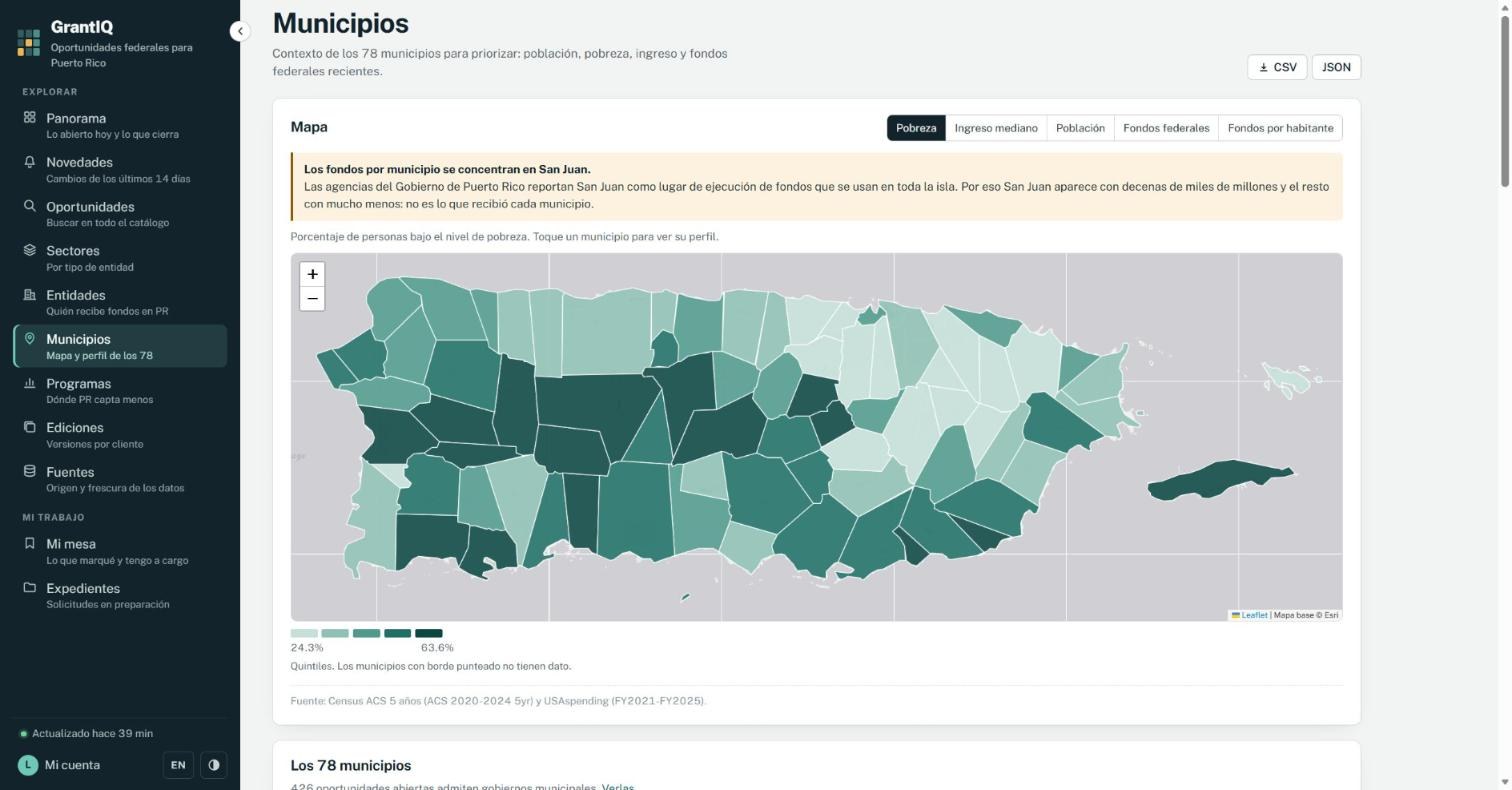Toggle dark/light theme contrast button

pyautogui.click(x=214, y=765)
